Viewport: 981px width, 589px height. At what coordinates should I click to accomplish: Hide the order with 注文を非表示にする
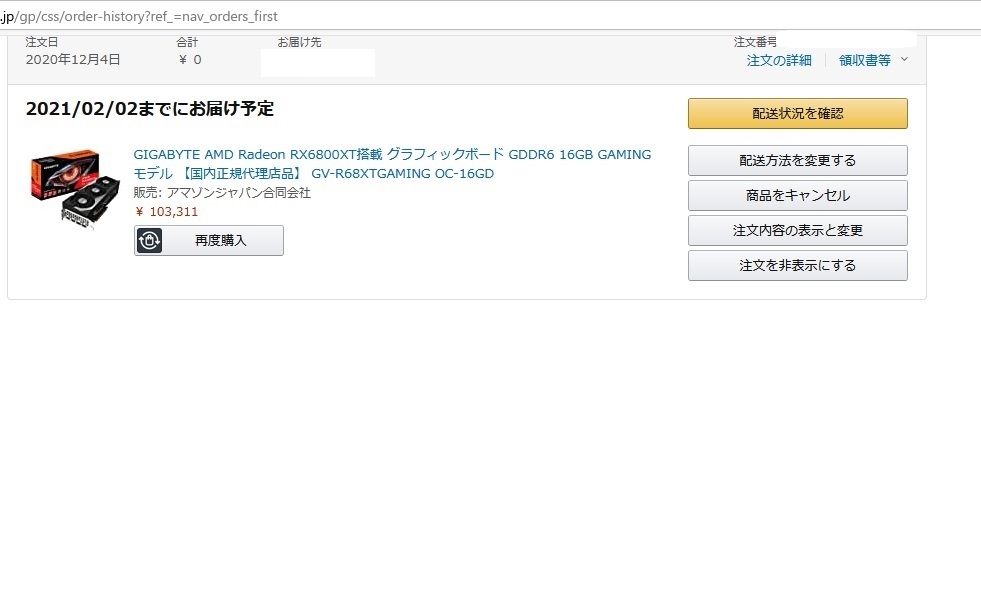[x=797, y=265]
